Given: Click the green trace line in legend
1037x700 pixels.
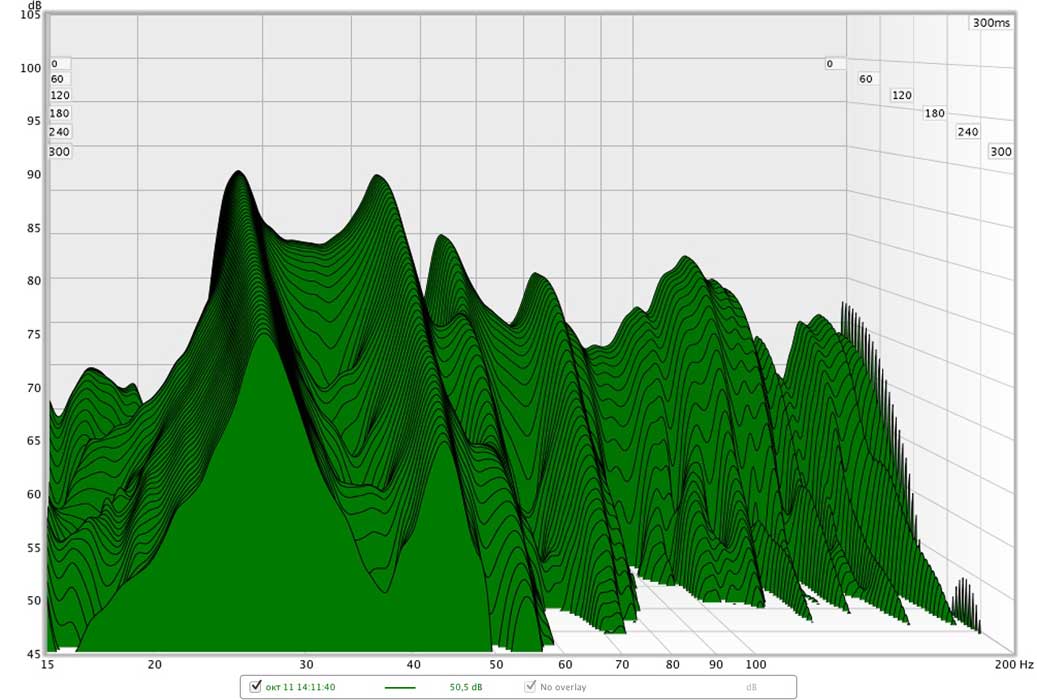Looking at the screenshot, I should click(x=402, y=687).
